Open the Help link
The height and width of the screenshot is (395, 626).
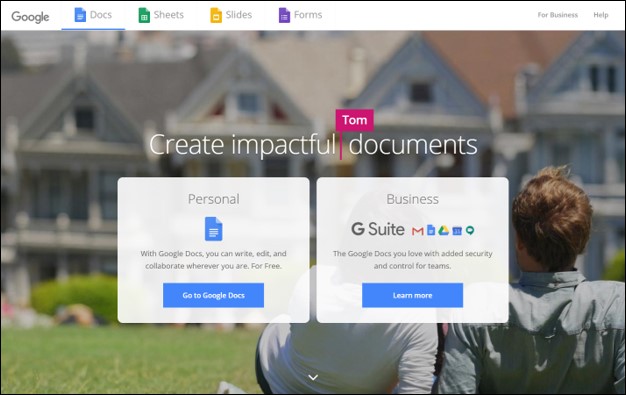[600, 15]
